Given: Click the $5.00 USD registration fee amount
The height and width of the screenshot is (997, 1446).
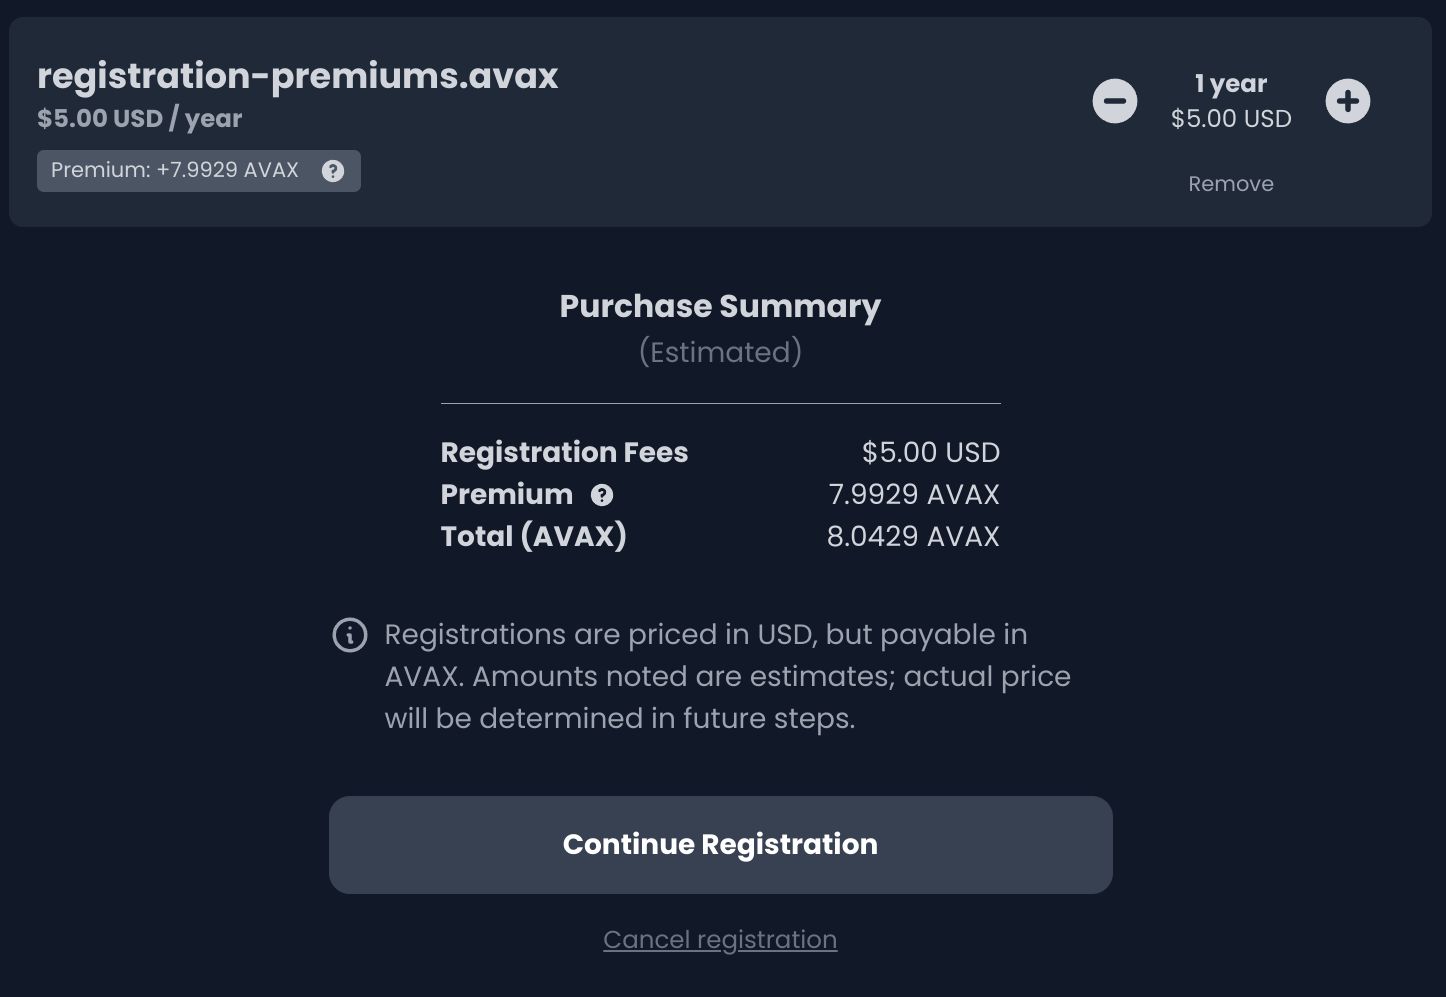Looking at the screenshot, I should pos(931,452).
